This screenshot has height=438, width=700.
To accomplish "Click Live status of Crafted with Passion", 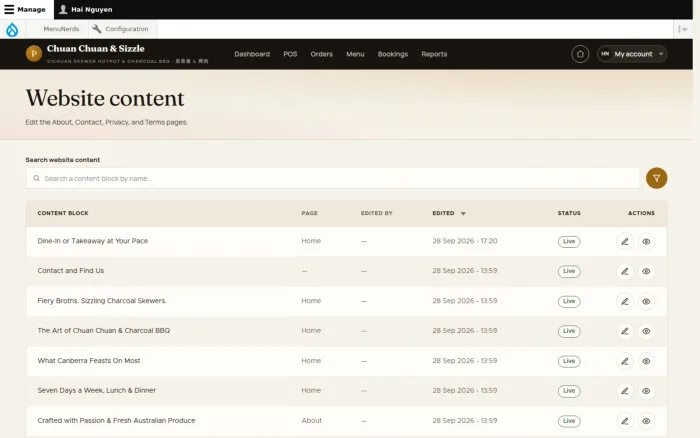I will point(569,421).
